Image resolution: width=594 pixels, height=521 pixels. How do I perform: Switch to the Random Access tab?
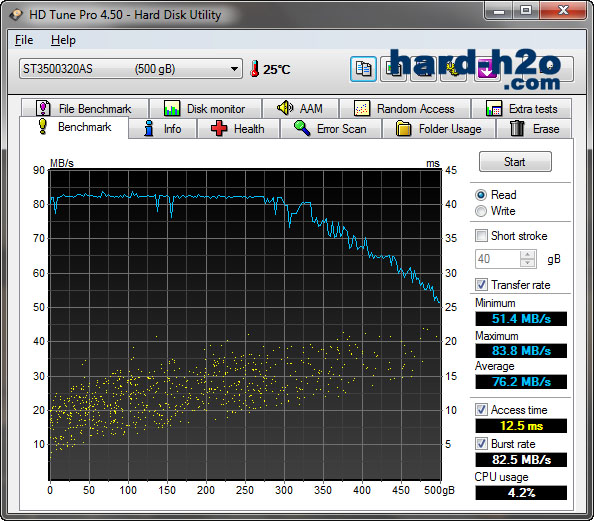tap(405, 109)
